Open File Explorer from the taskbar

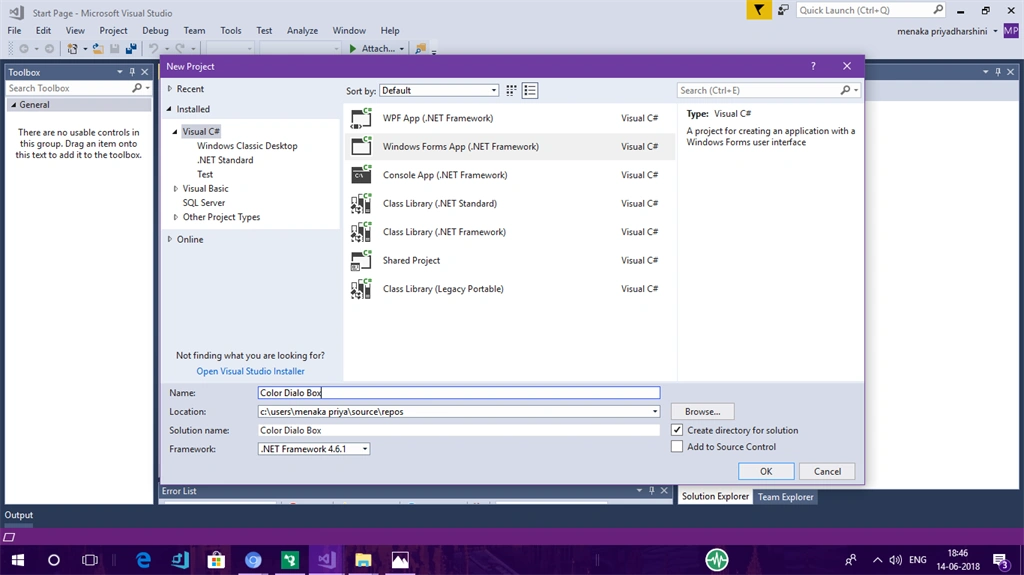click(x=363, y=560)
